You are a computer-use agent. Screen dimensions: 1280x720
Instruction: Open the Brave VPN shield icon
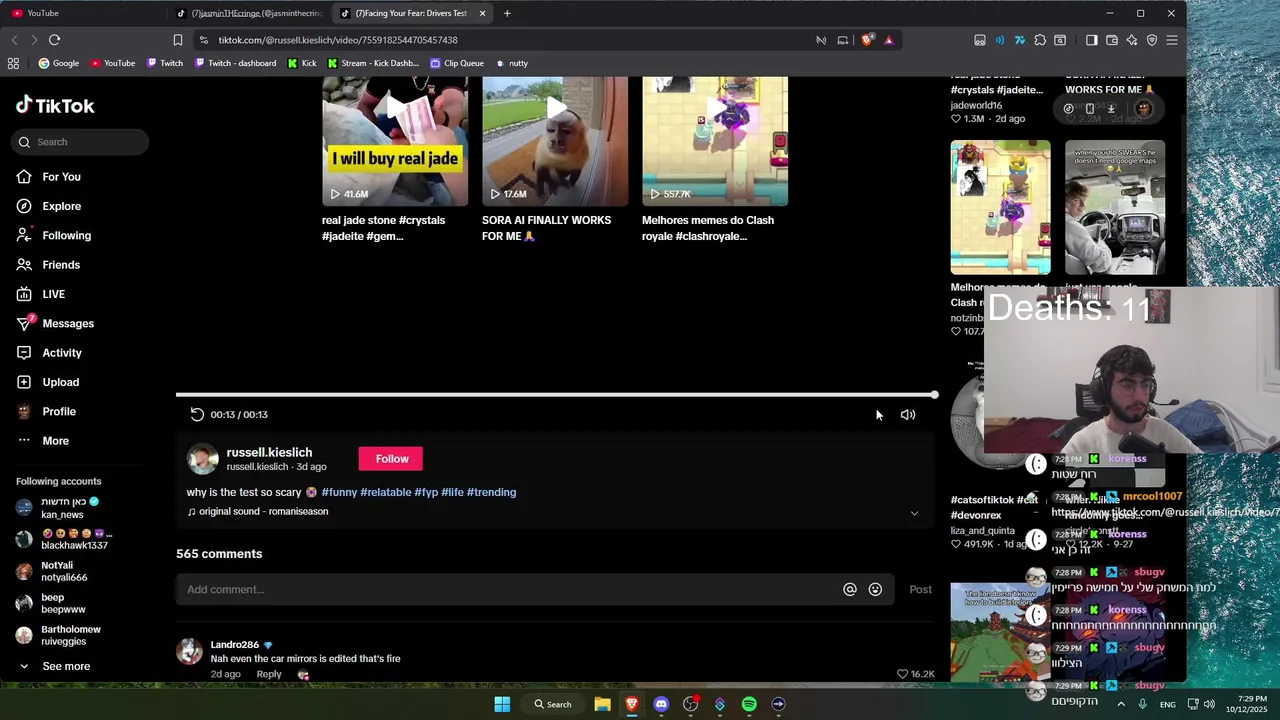(1152, 40)
